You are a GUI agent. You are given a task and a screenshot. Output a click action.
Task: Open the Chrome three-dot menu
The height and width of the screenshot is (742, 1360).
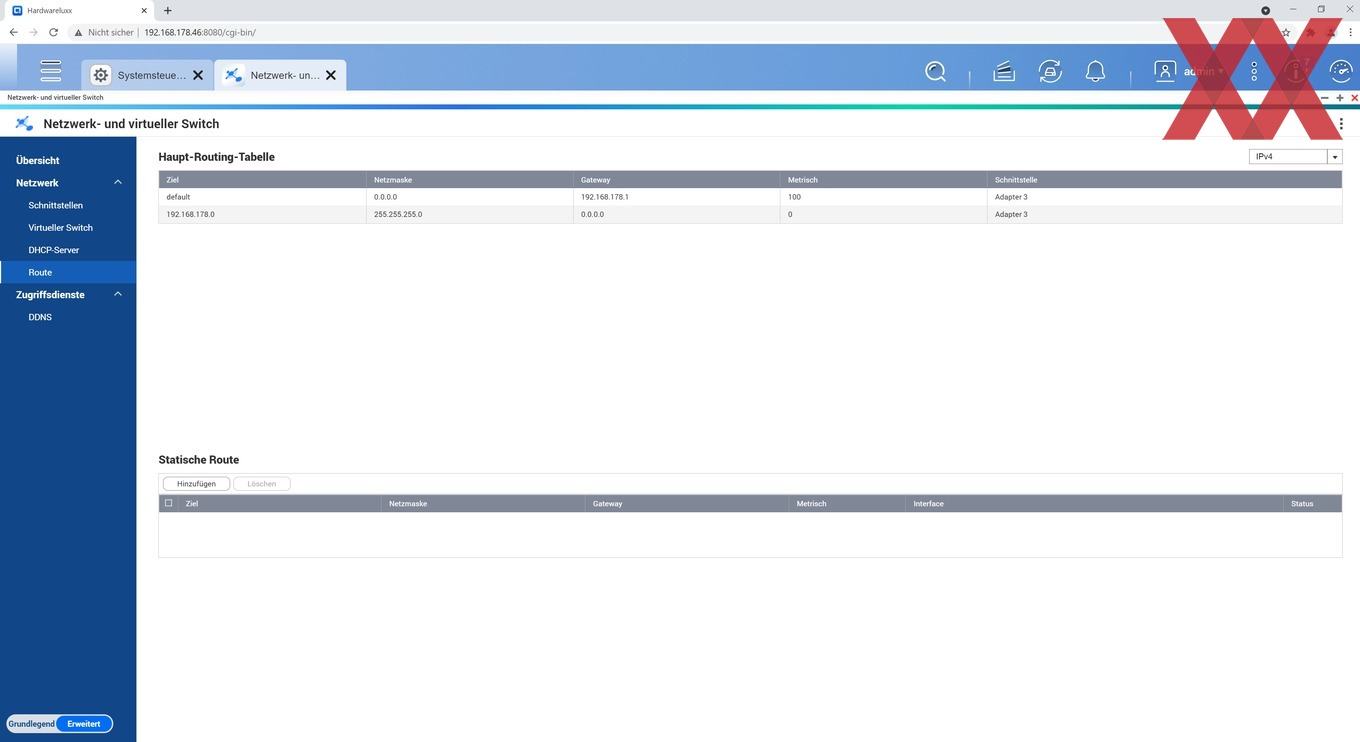[x=1349, y=32]
